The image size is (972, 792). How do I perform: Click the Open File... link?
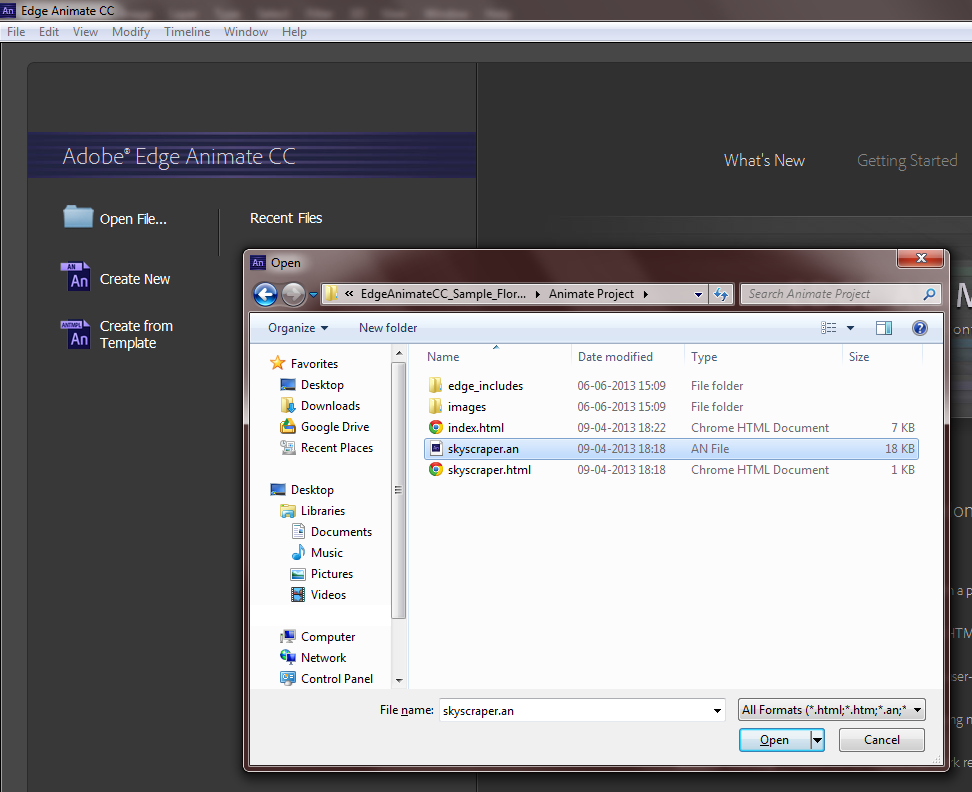pos(133,219)
